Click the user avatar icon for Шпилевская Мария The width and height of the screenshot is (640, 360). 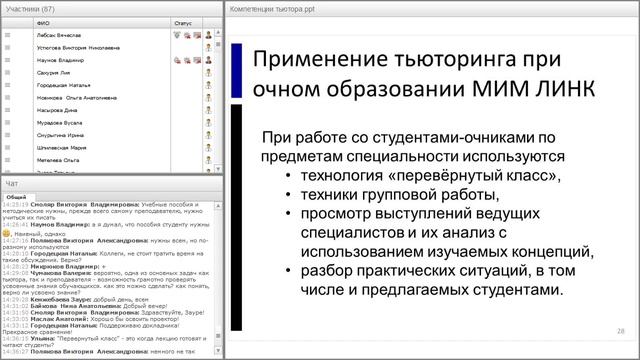[x=209, y=148]
